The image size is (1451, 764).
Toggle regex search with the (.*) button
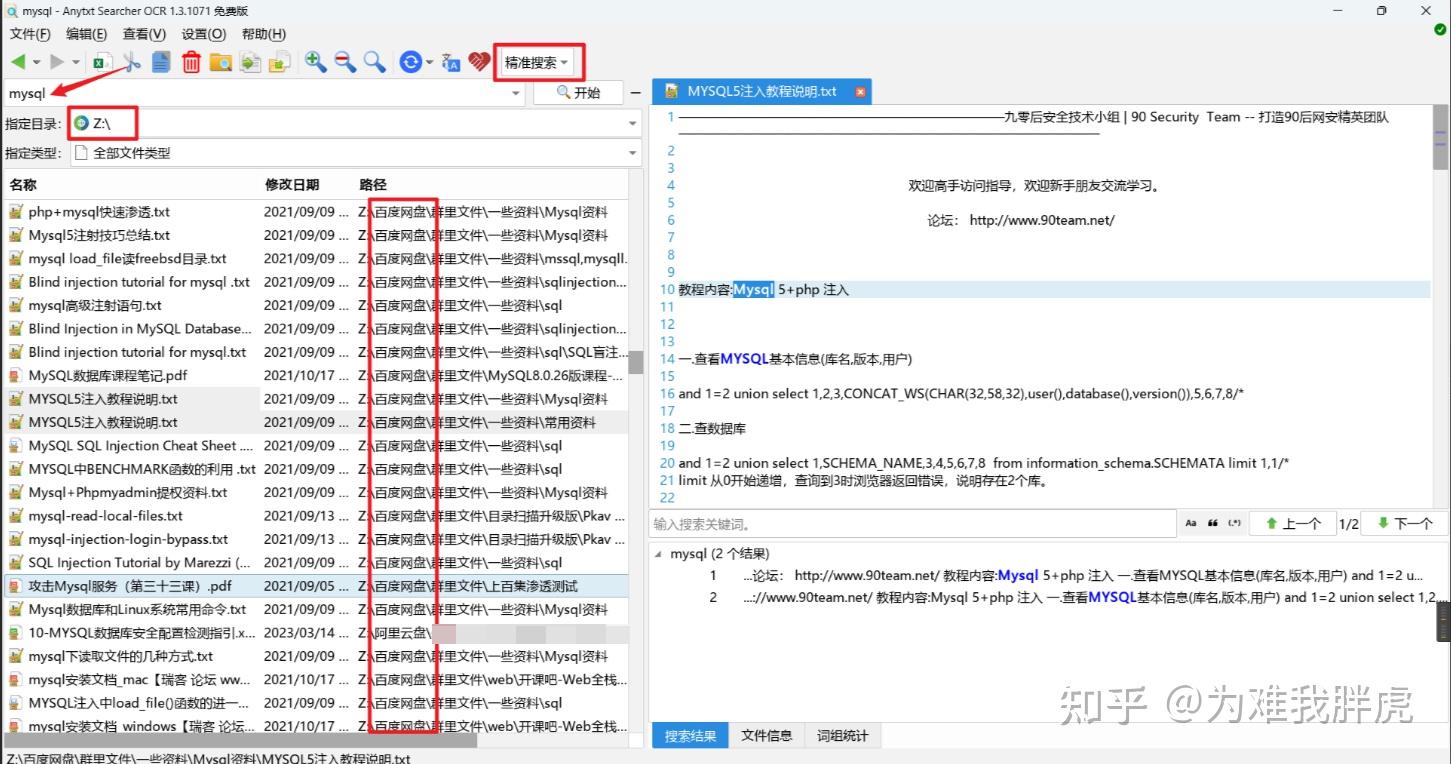click(1234, 523)
